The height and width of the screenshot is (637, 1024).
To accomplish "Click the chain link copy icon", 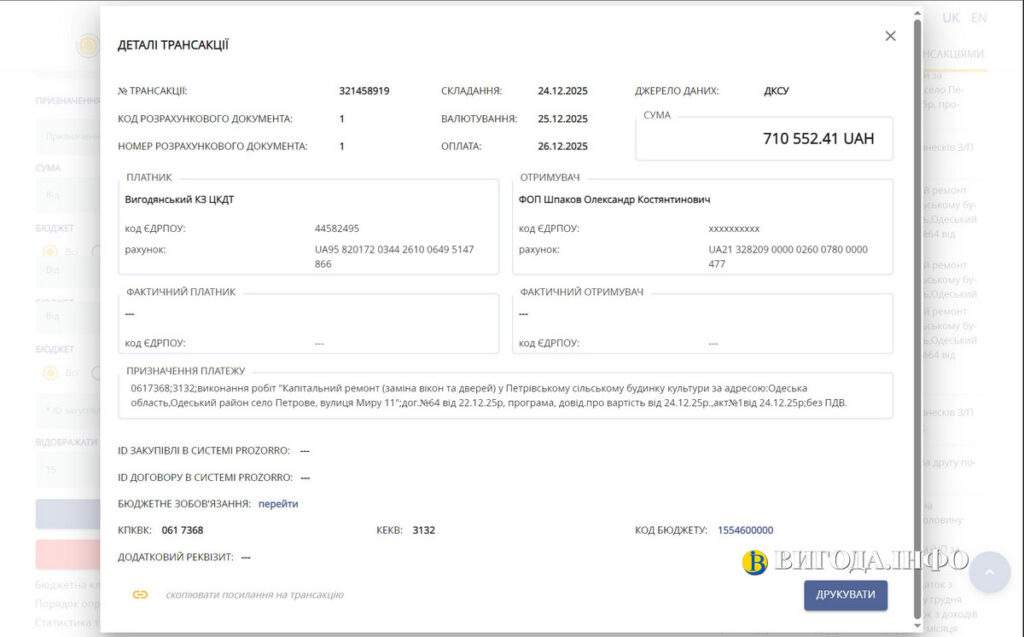I will pos(140,594).
